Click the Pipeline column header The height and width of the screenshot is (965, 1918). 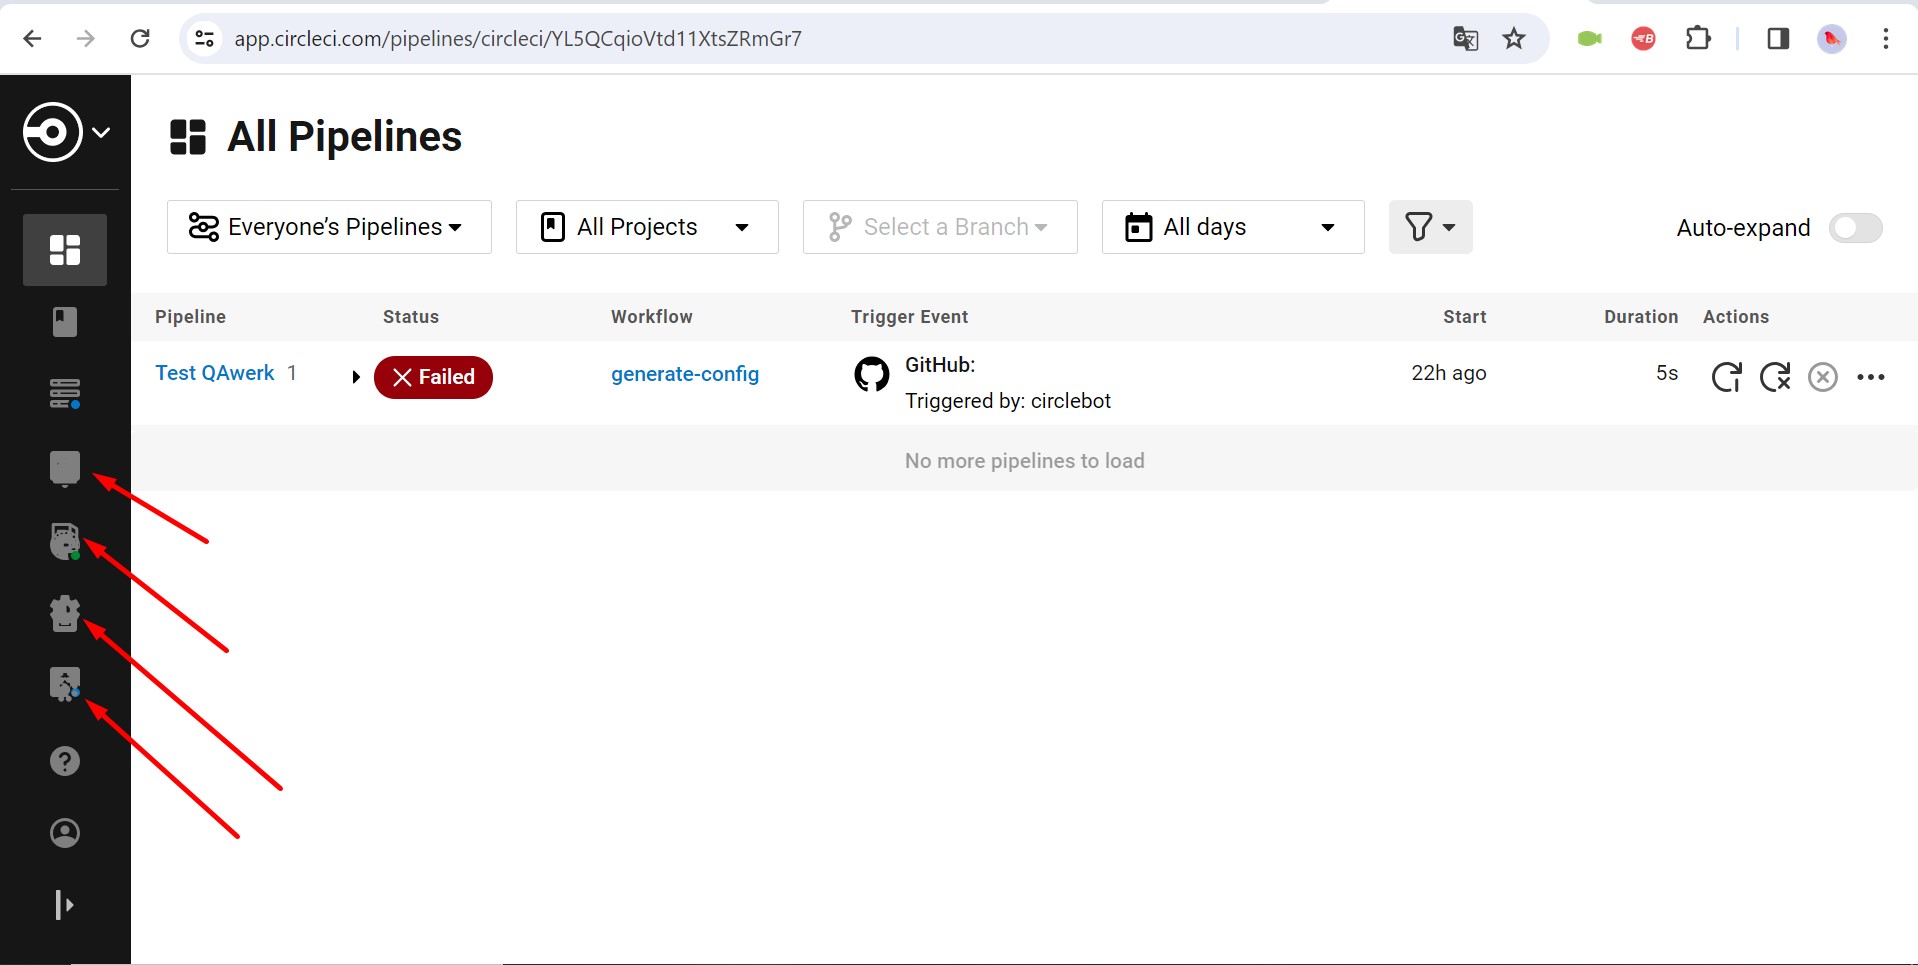[190, 317]
